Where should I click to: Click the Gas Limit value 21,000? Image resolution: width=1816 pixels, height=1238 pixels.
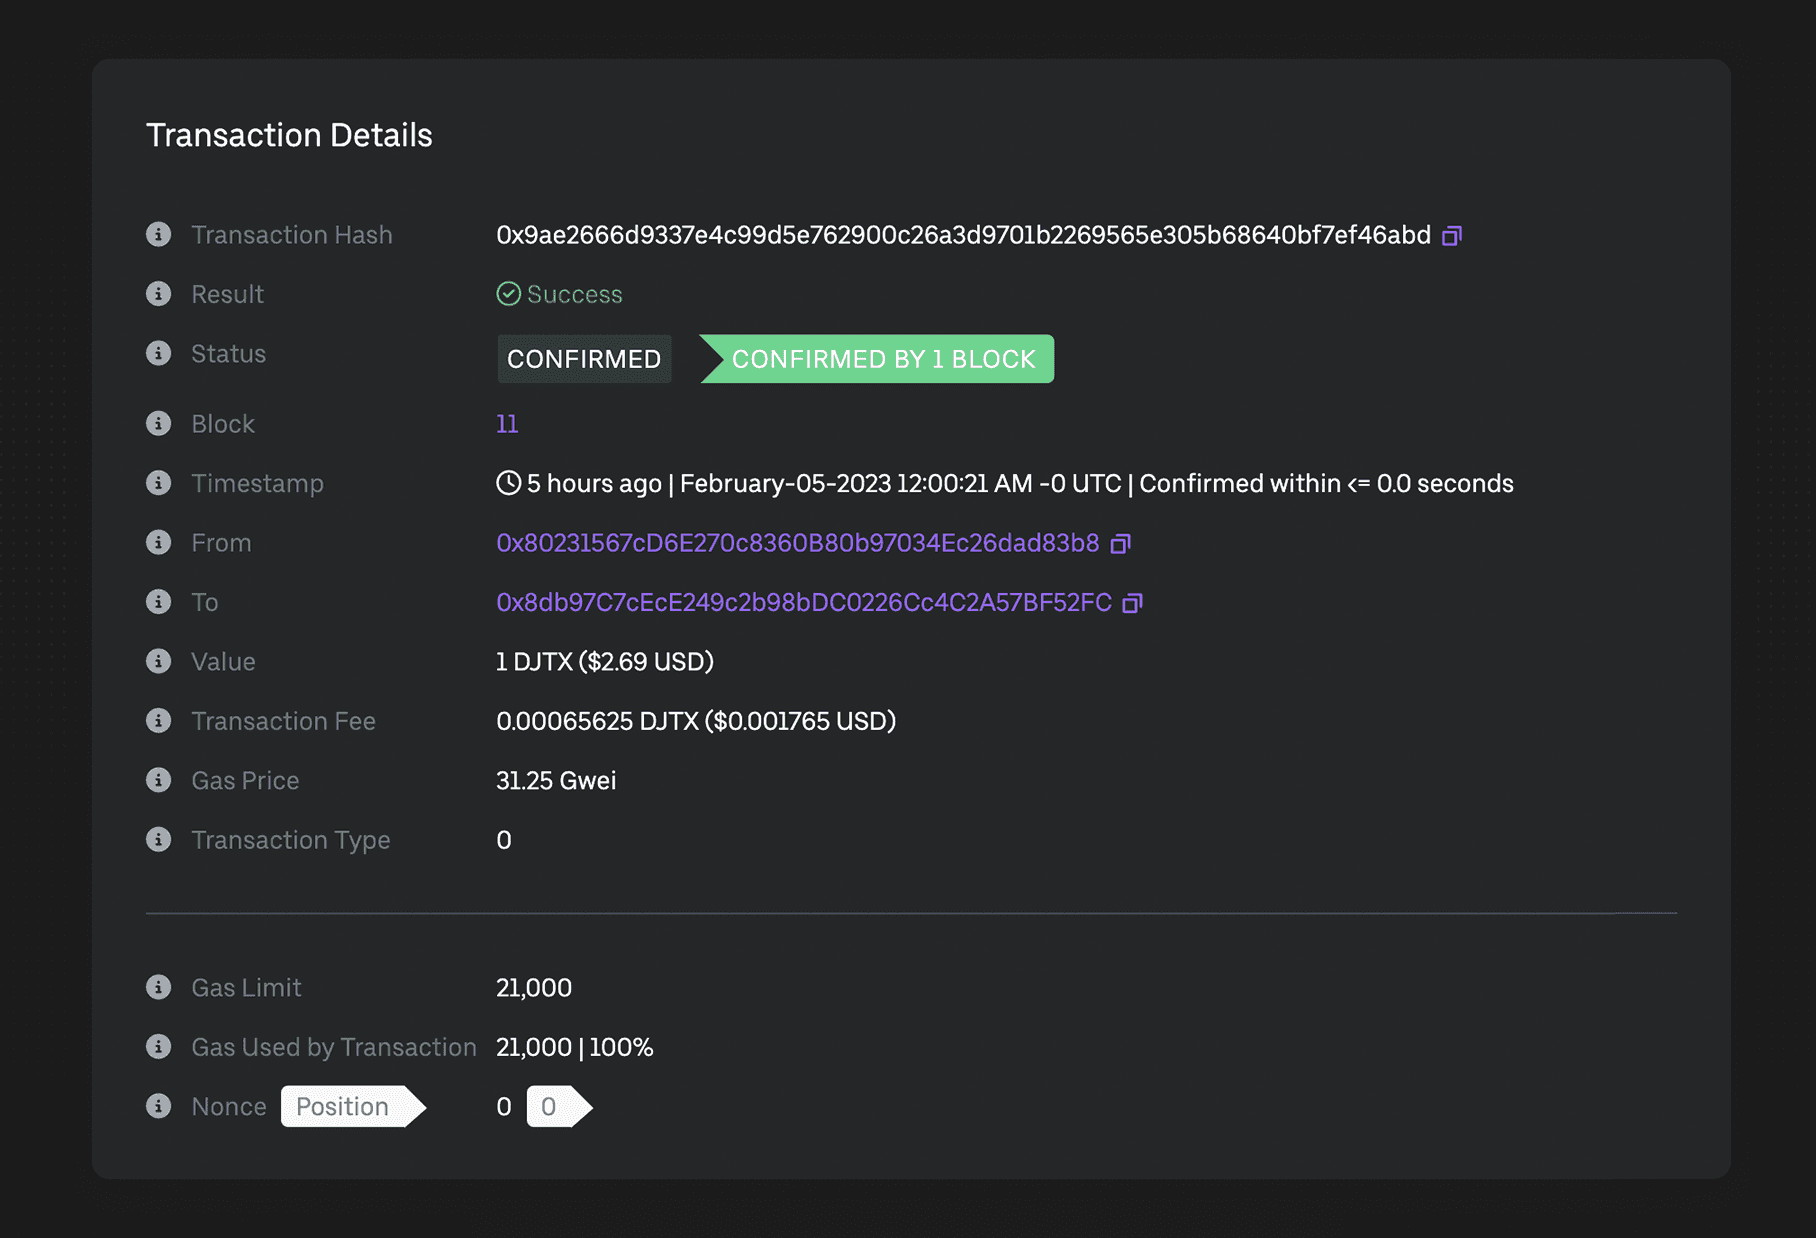(x=534, y=988)
